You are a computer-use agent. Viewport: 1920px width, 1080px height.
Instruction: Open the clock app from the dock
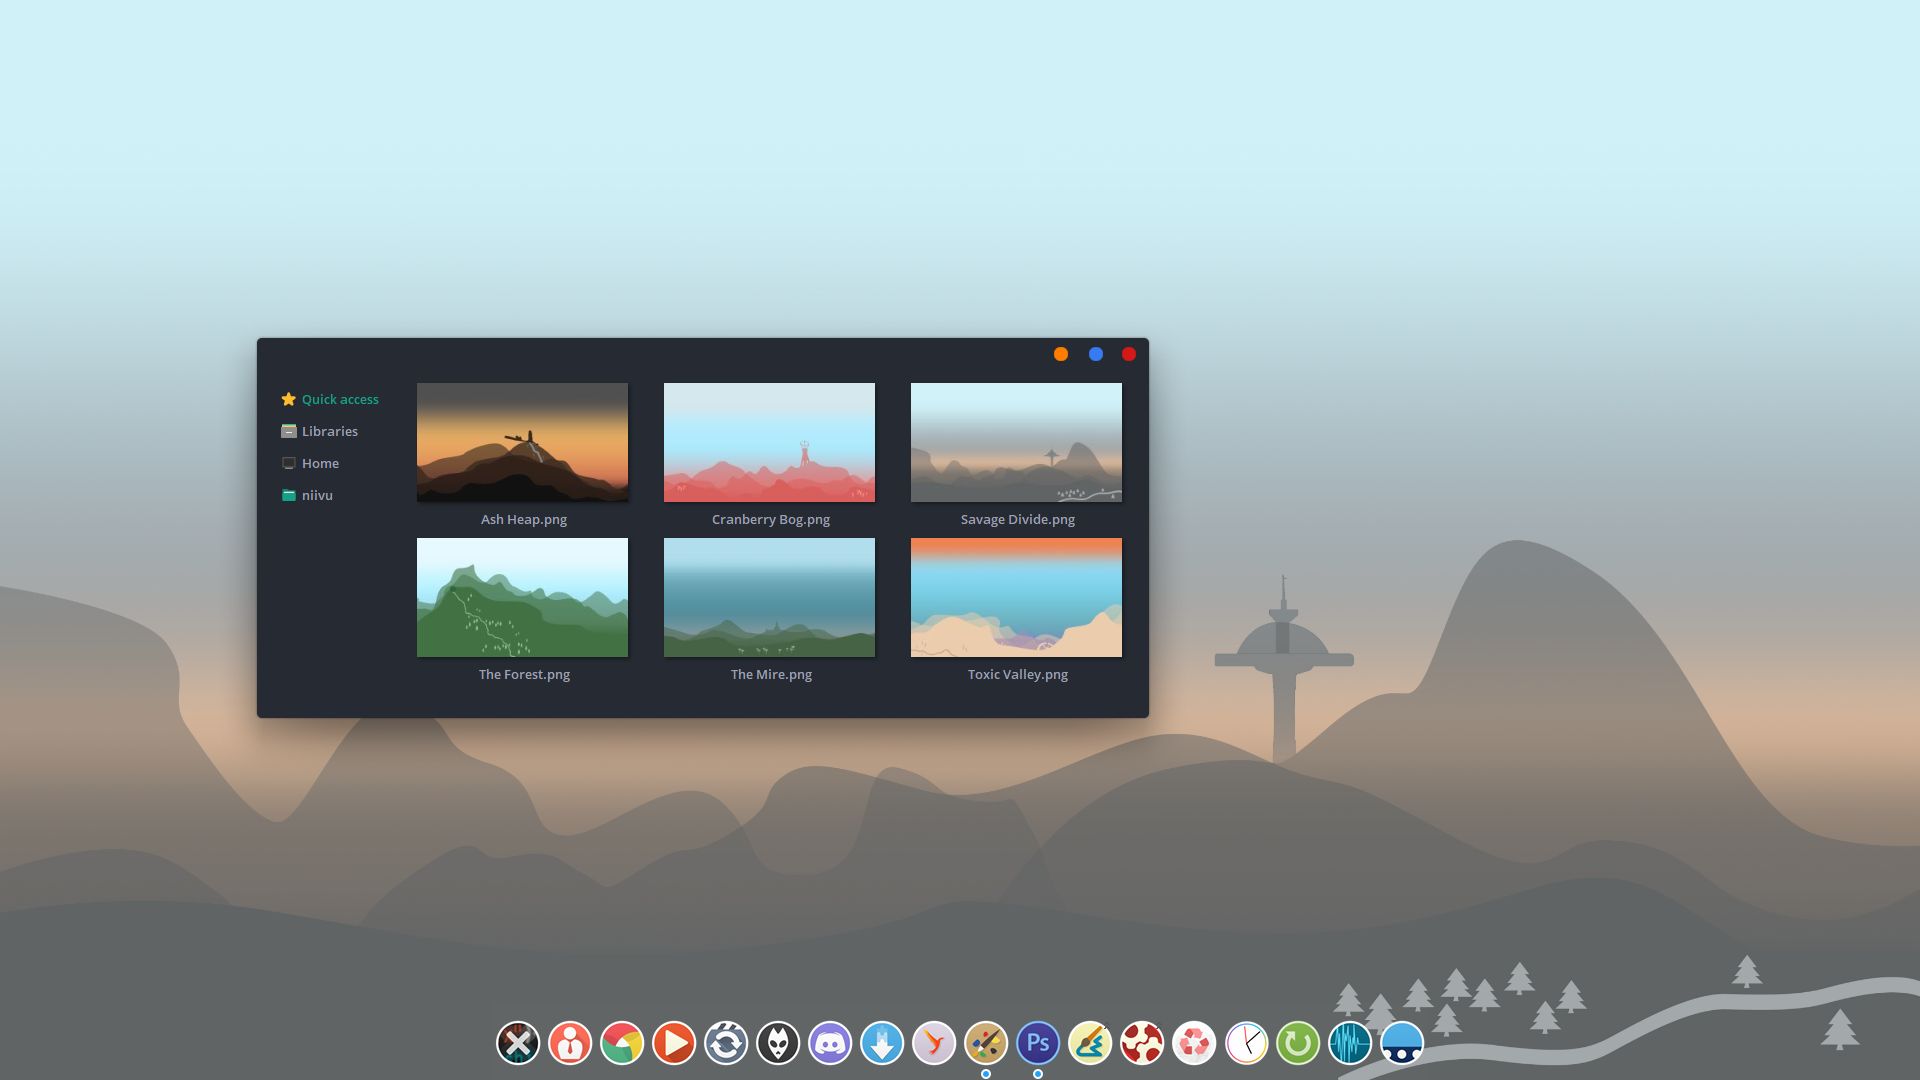tap(1247, 1043)
